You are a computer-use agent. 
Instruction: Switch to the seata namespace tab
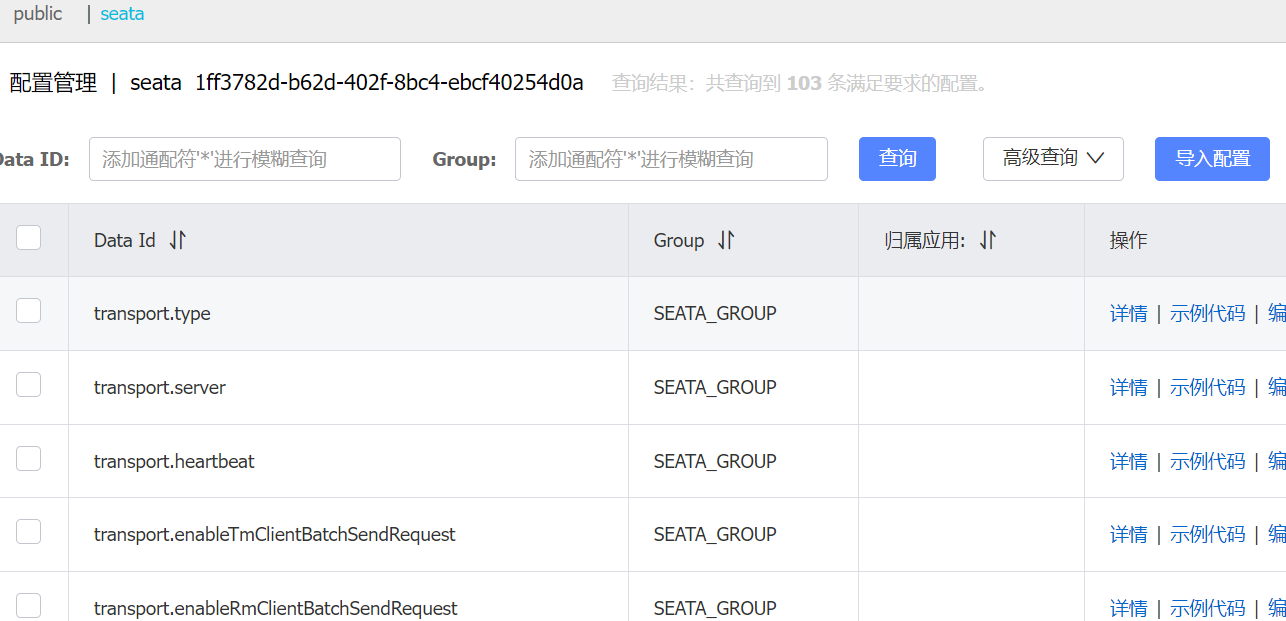click(122, 14)
